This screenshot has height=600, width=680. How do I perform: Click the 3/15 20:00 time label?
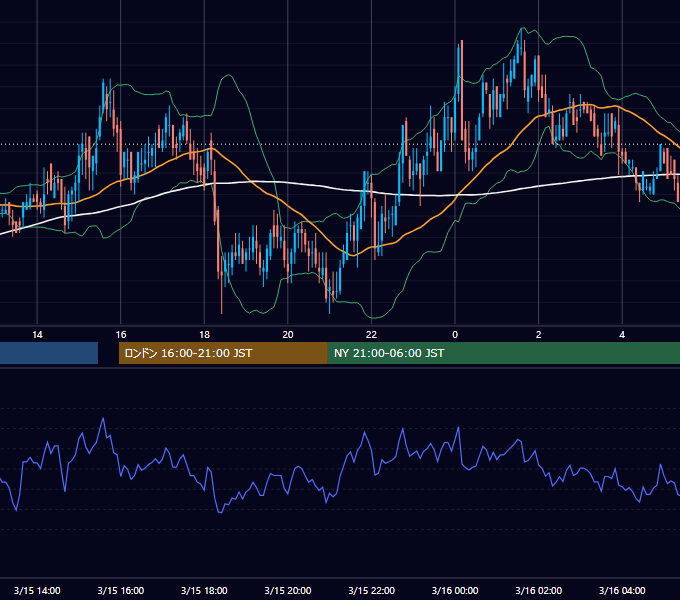[288, 590]
